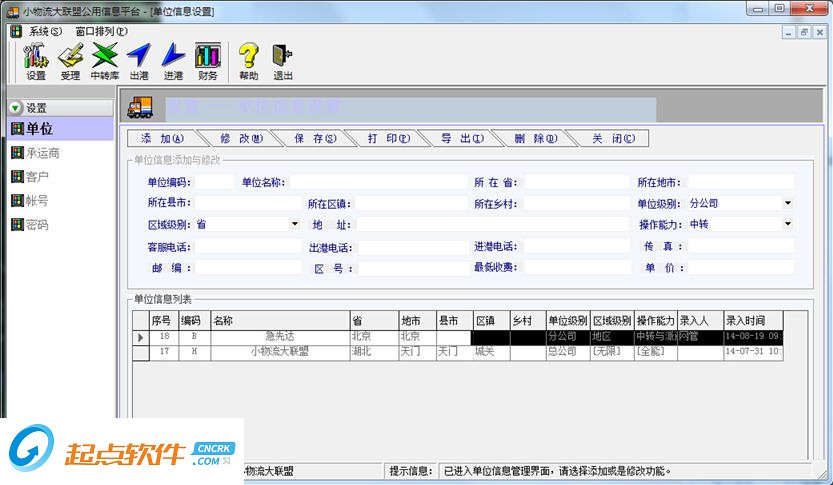
Task: Select 密码 in the sidebar
Action: [x=36, y=225]
